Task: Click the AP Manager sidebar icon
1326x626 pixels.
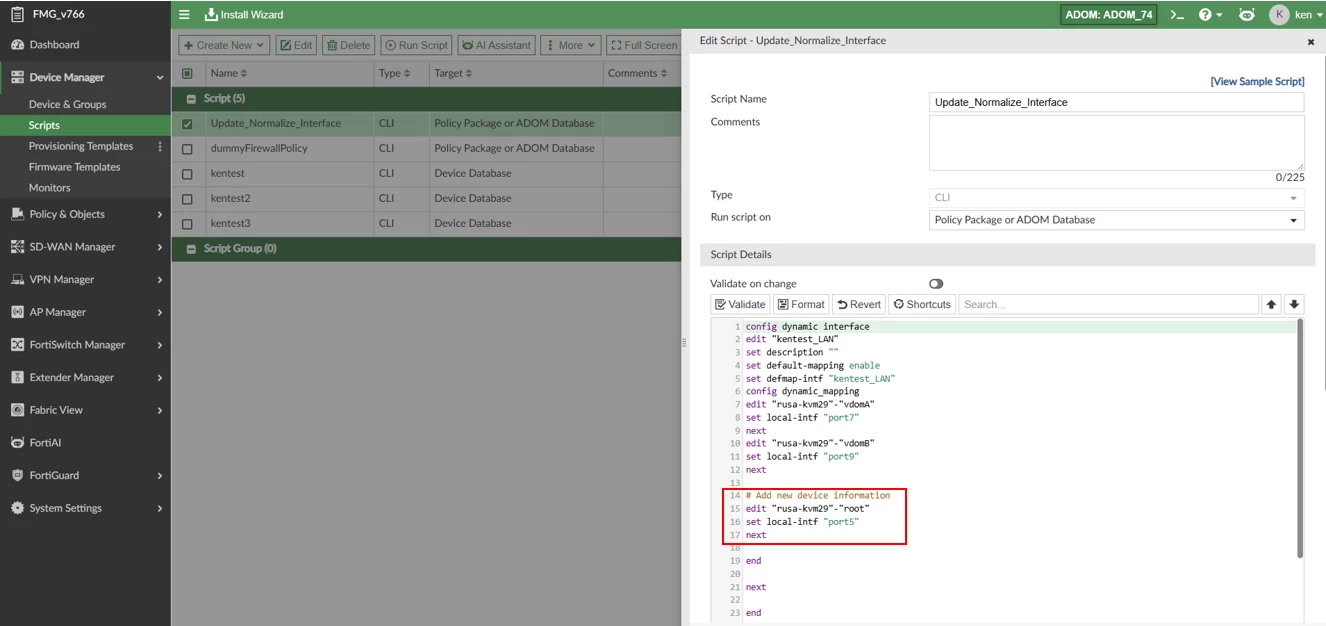Action: (17, 312)
